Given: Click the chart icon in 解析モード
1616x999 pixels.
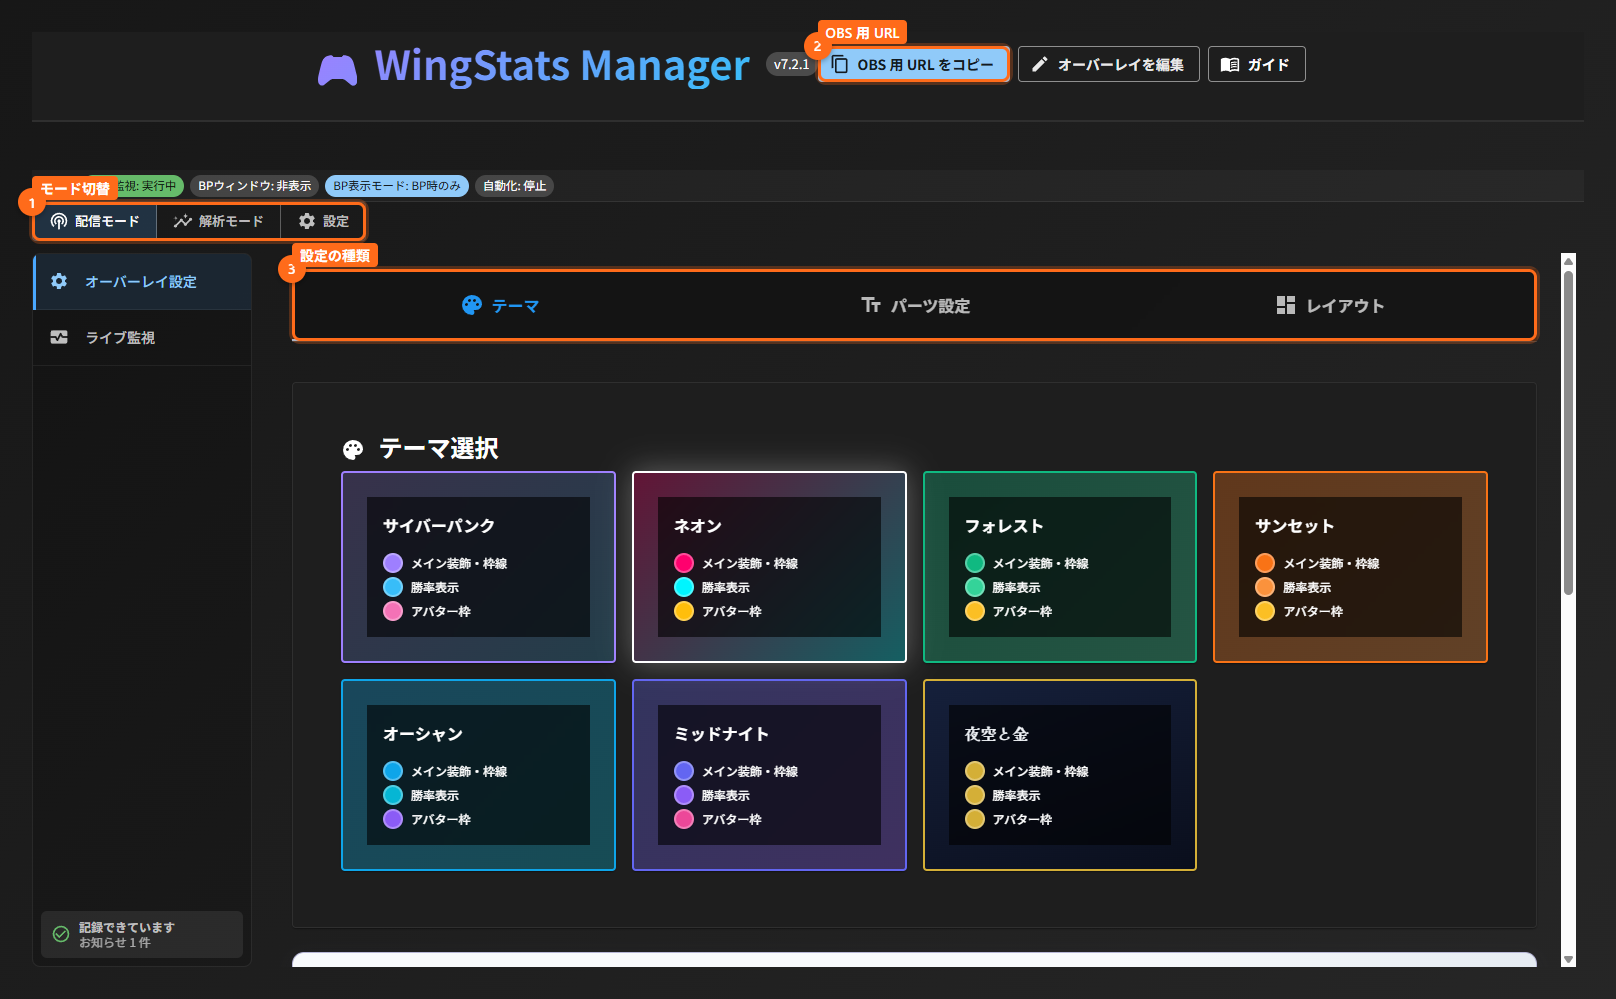Looking at the screenshot, I should pos(182,221).
